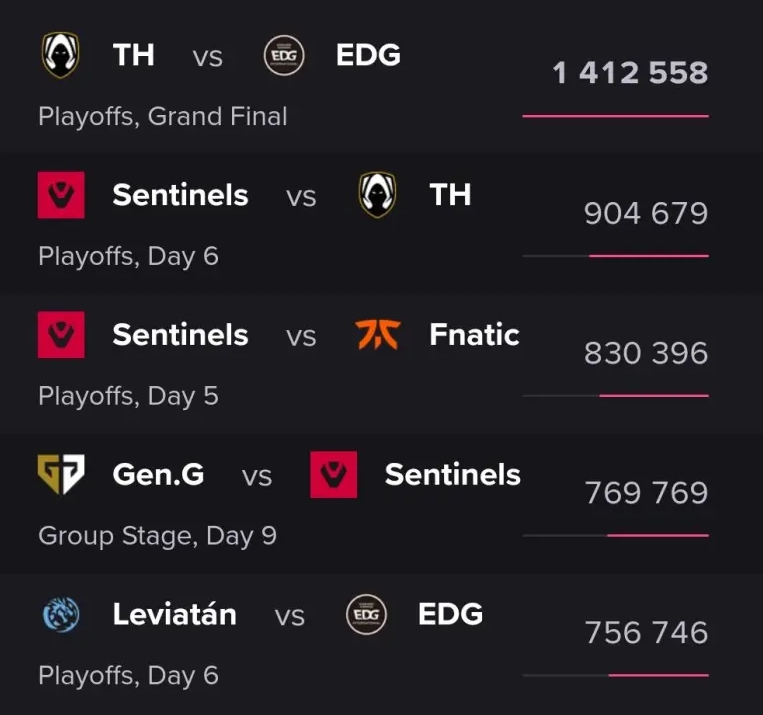
Task: Click the EDG logo in Leviatán match
Action: click(x=366, y=614)
